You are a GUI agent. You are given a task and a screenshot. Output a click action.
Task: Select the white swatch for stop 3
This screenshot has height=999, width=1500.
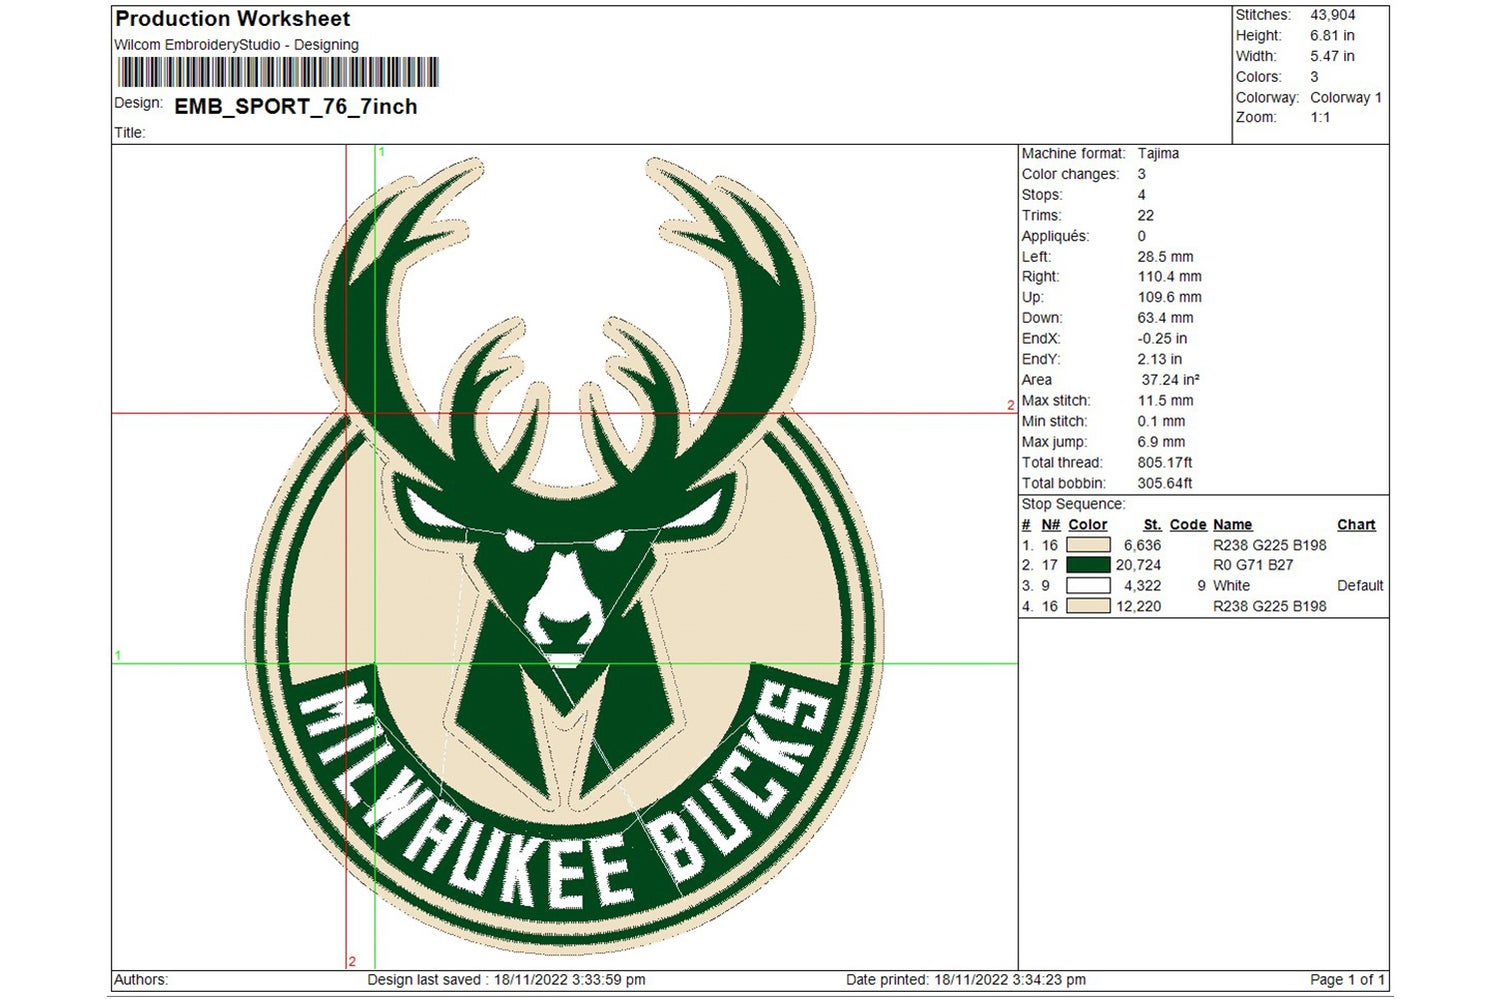[x=1089, y=585]
